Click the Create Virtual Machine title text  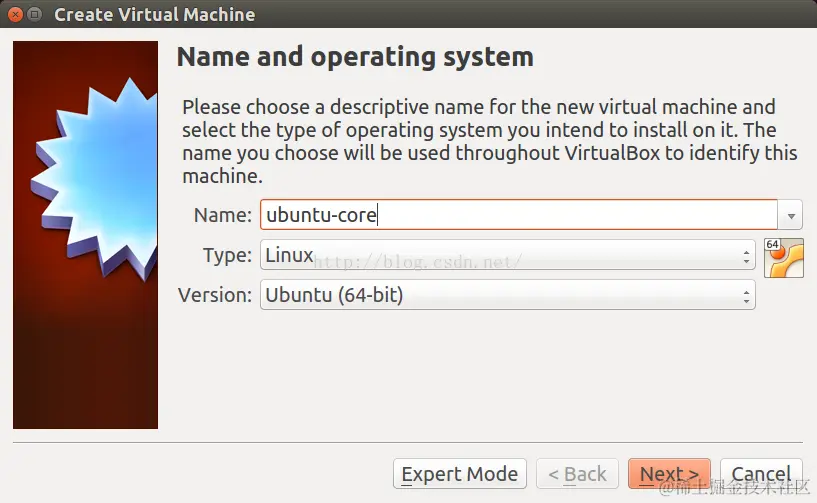(x=155, y=15)
